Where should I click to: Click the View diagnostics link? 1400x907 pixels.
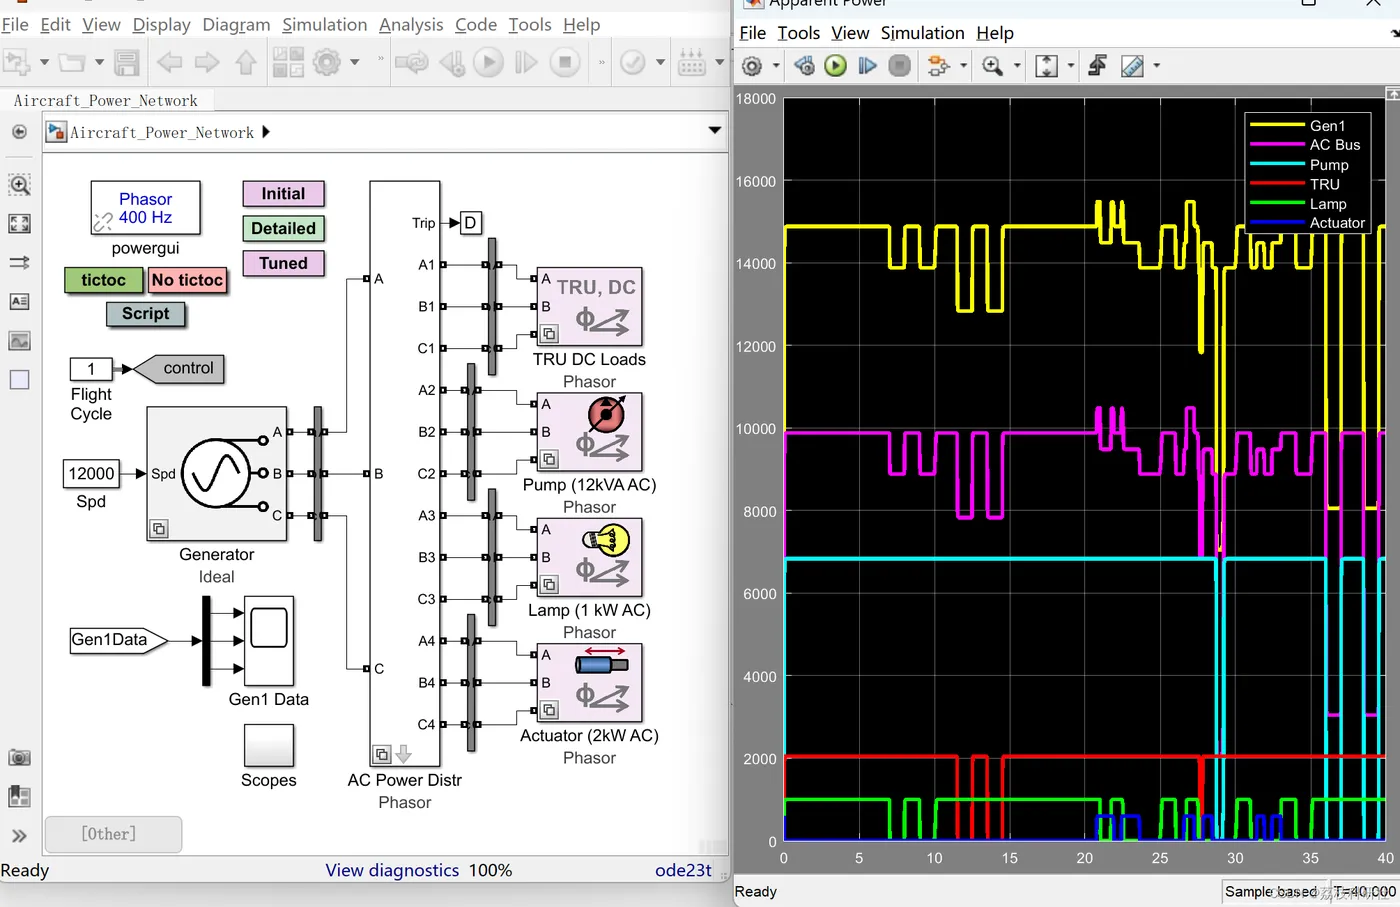click(x=392, y=871)
